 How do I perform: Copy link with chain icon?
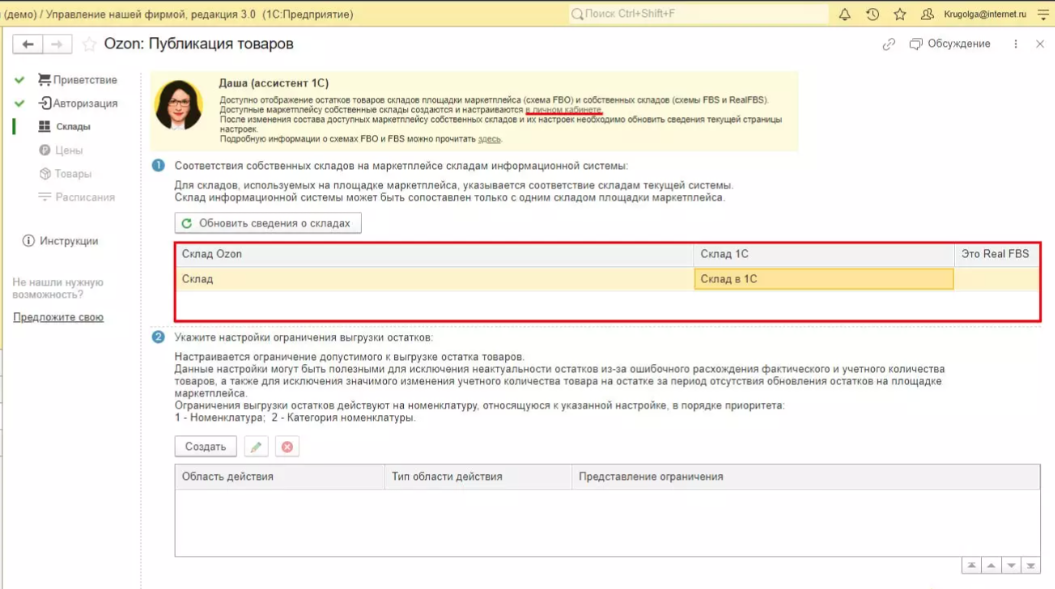pos(889,44)
